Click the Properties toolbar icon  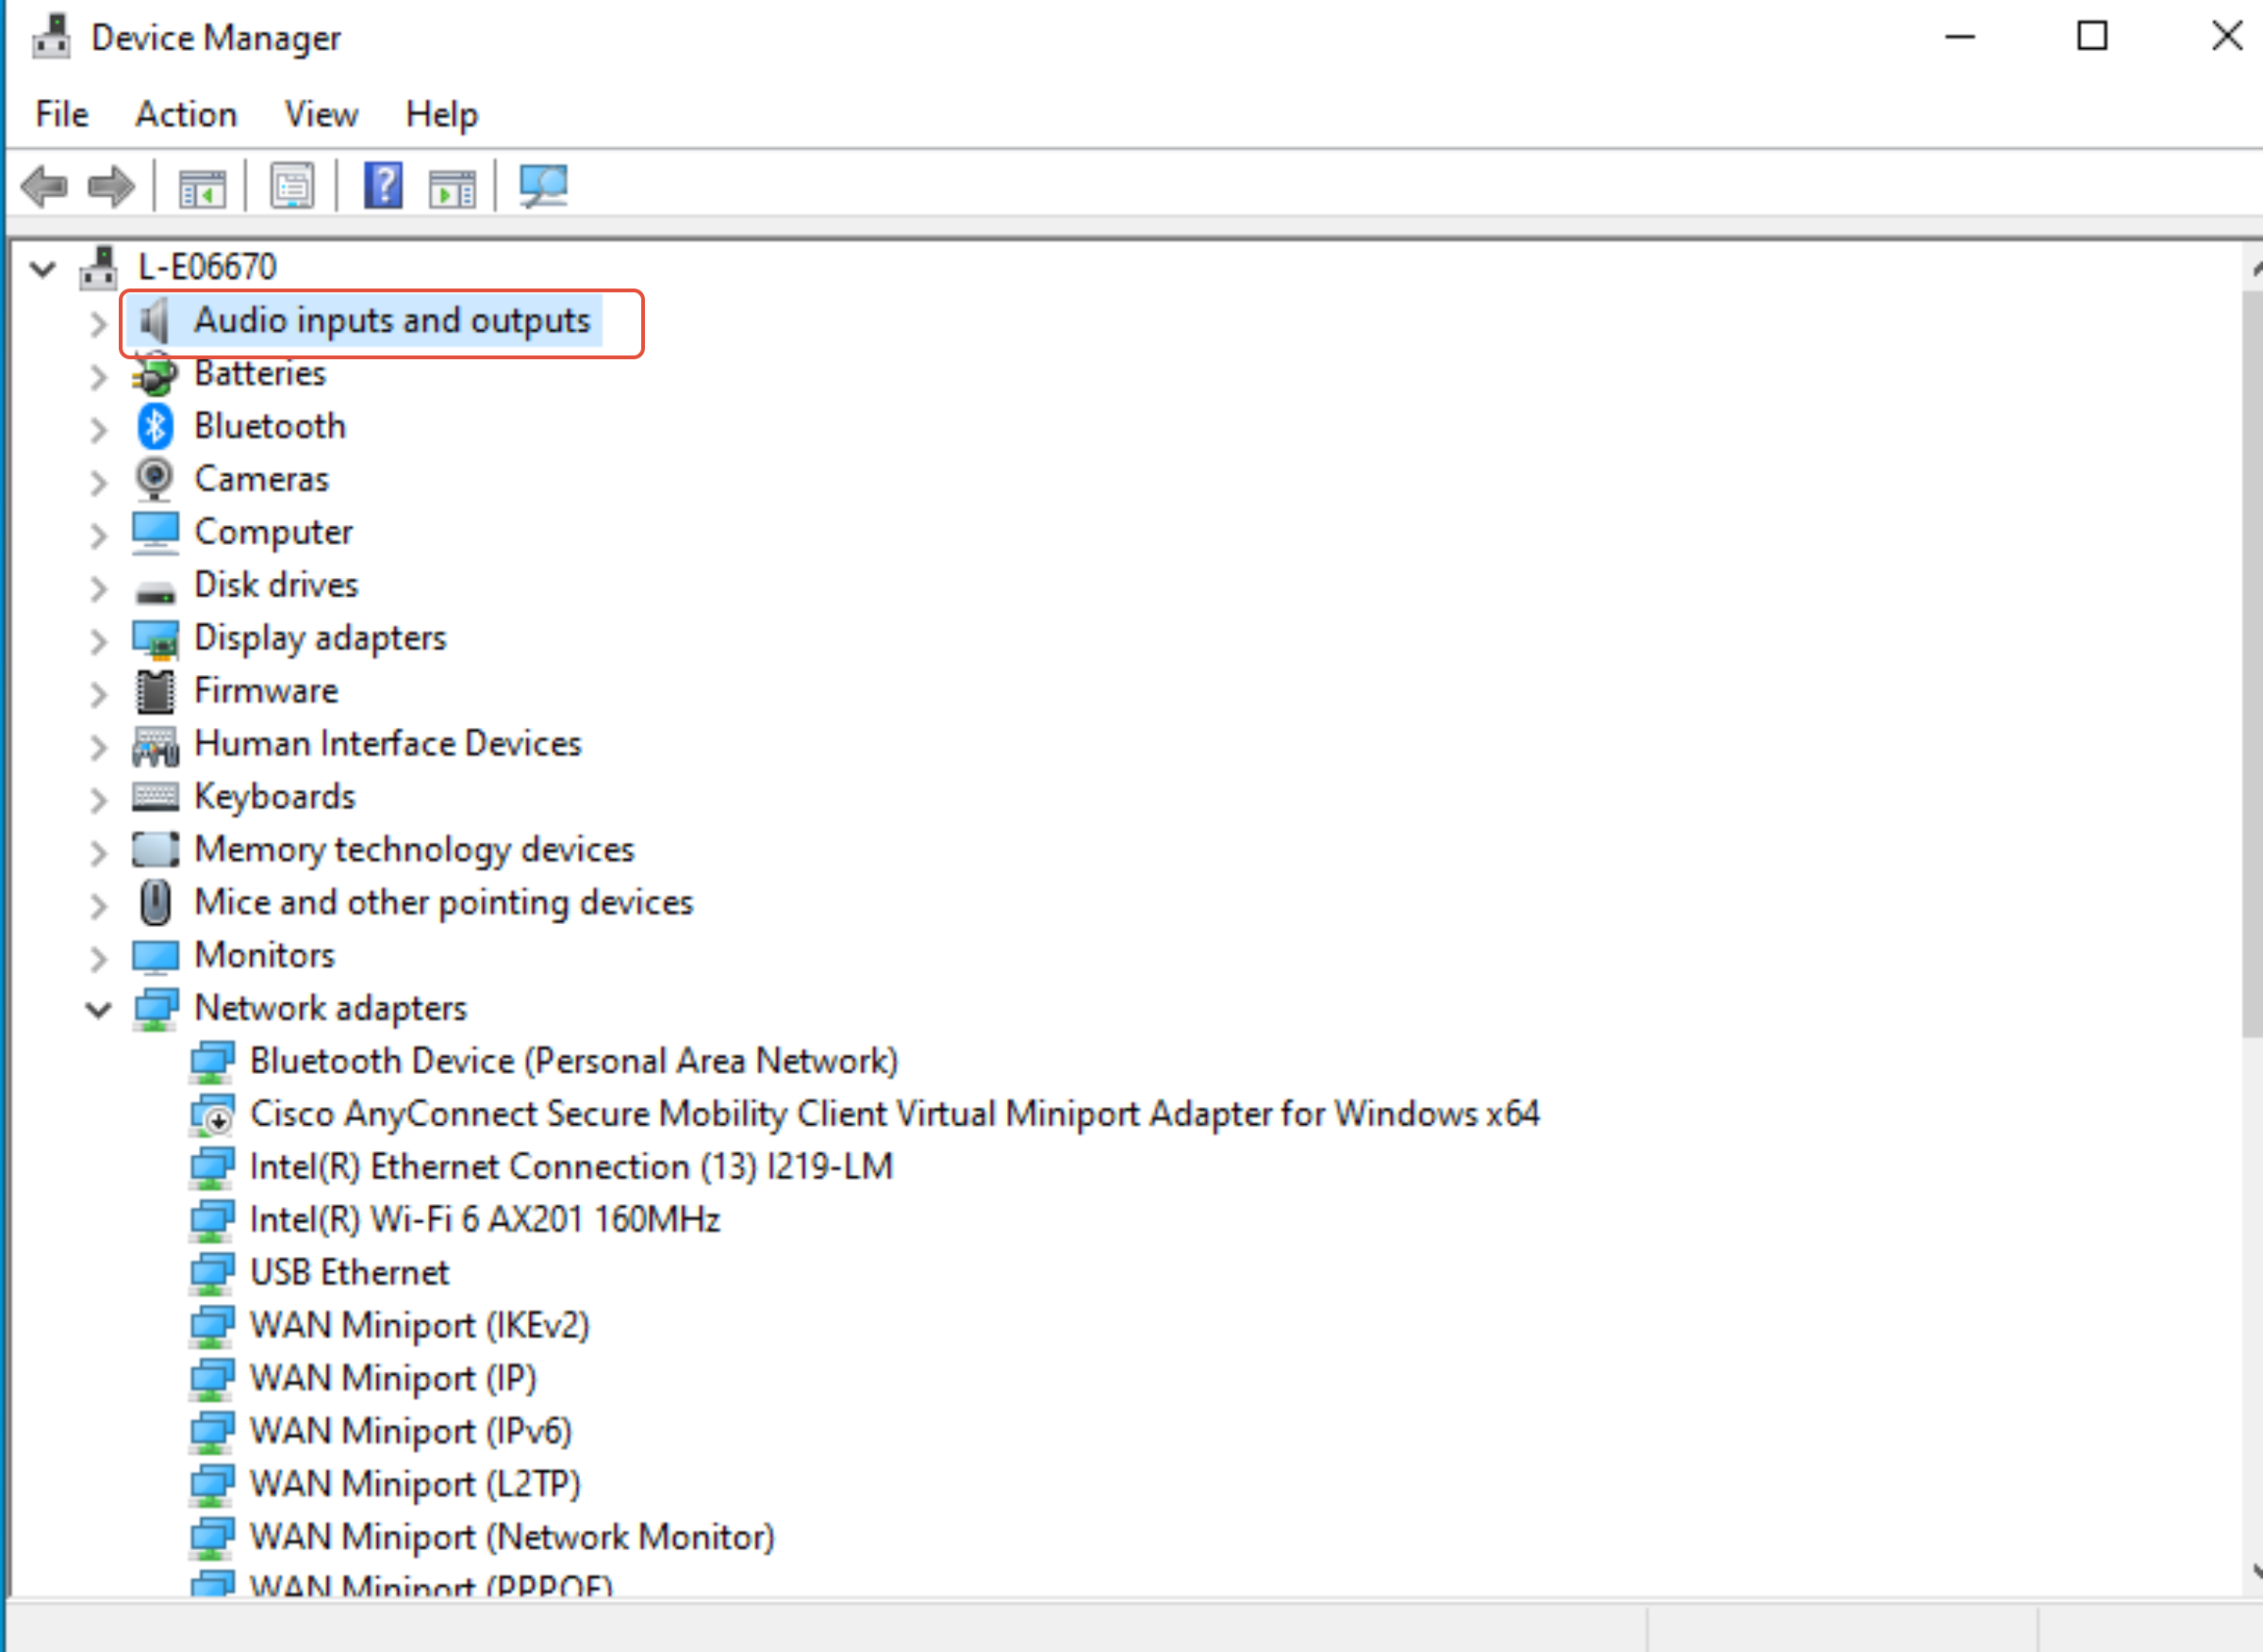292,186
